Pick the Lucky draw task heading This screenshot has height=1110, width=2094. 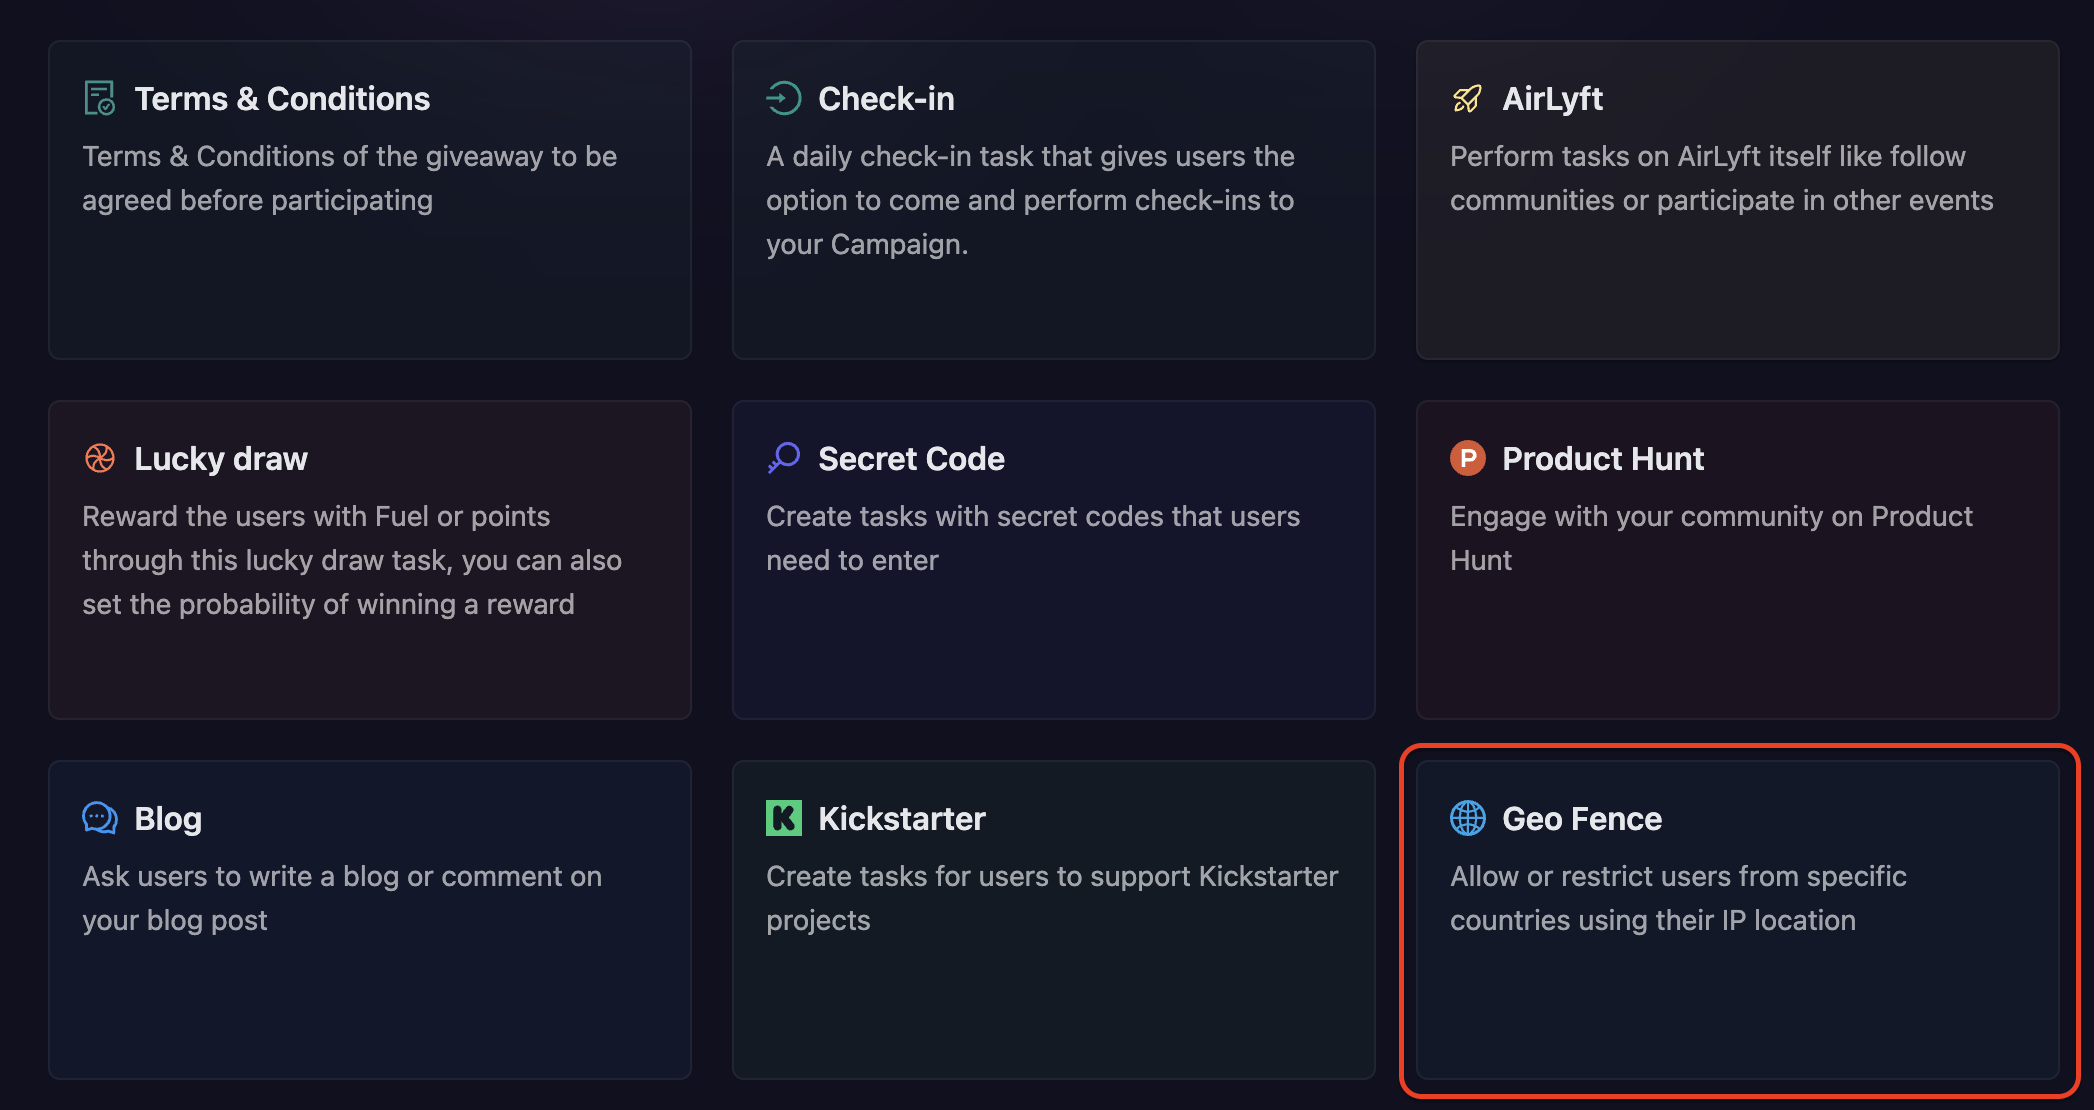click(x=221, y=459)
